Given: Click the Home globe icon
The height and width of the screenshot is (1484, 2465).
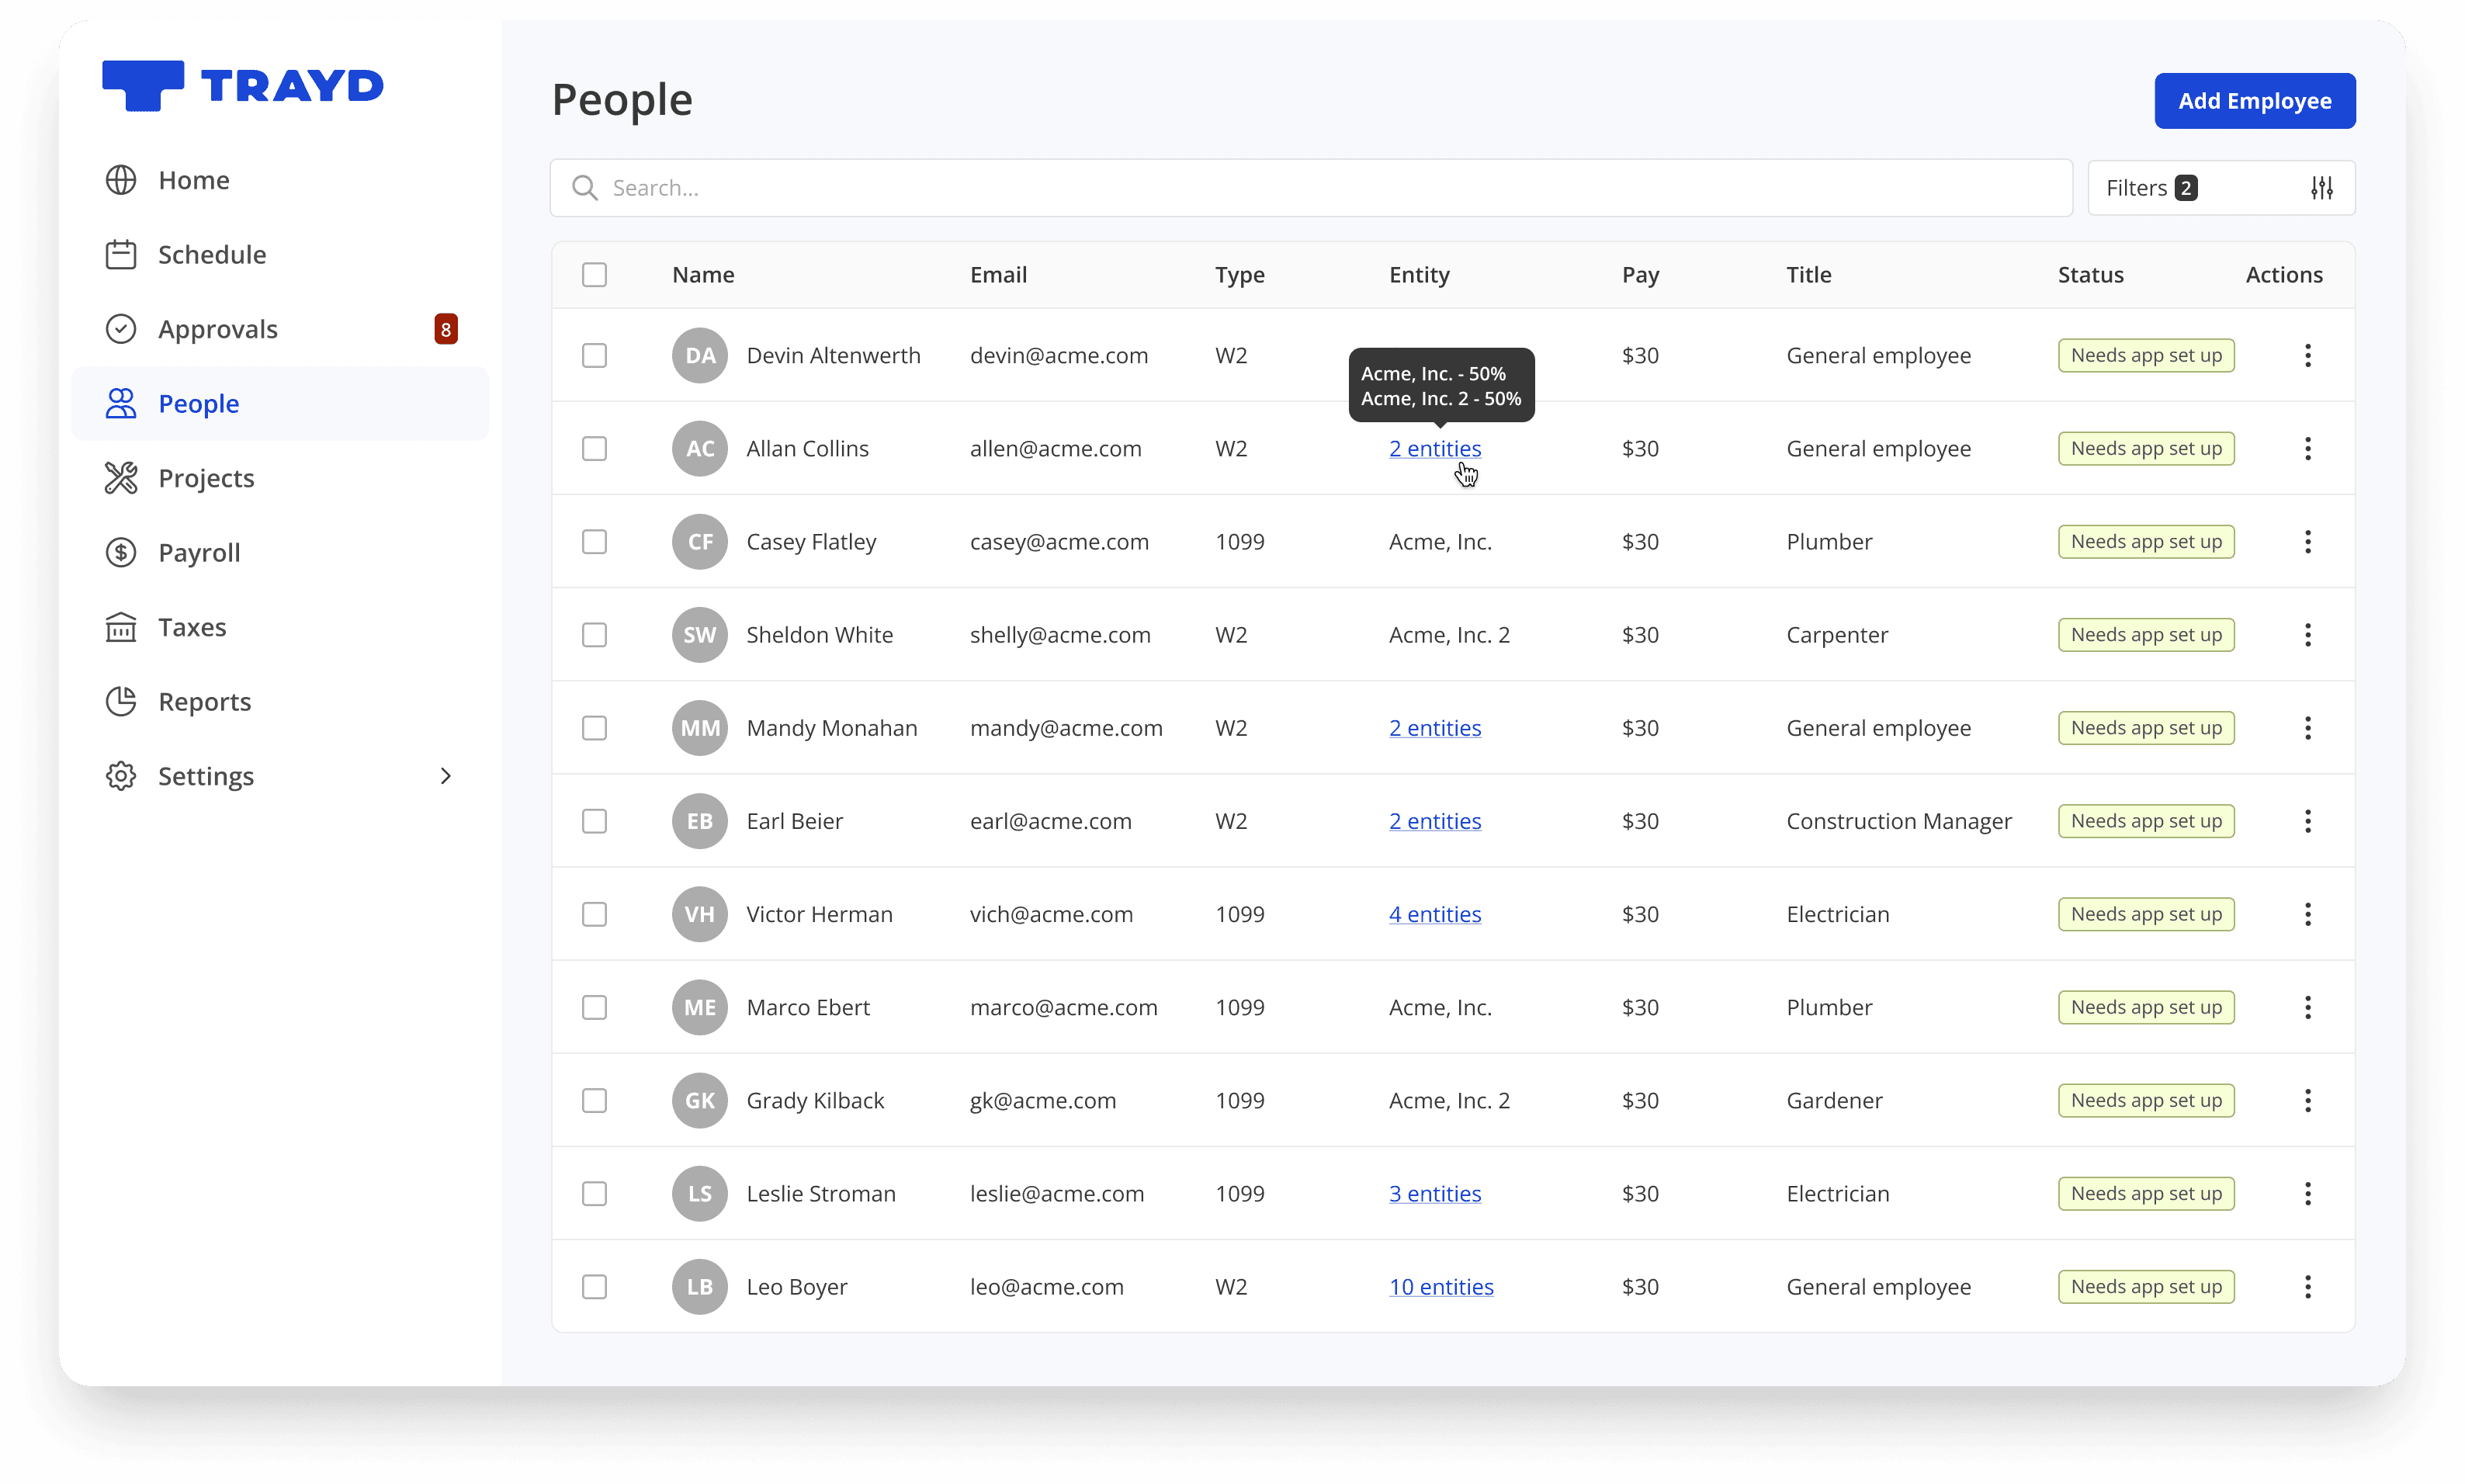Looking at the screenshot, I should coord(121,180).
